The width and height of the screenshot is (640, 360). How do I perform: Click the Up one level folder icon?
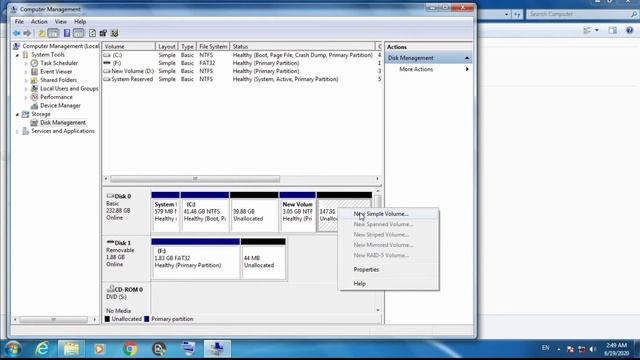[42, 33]
